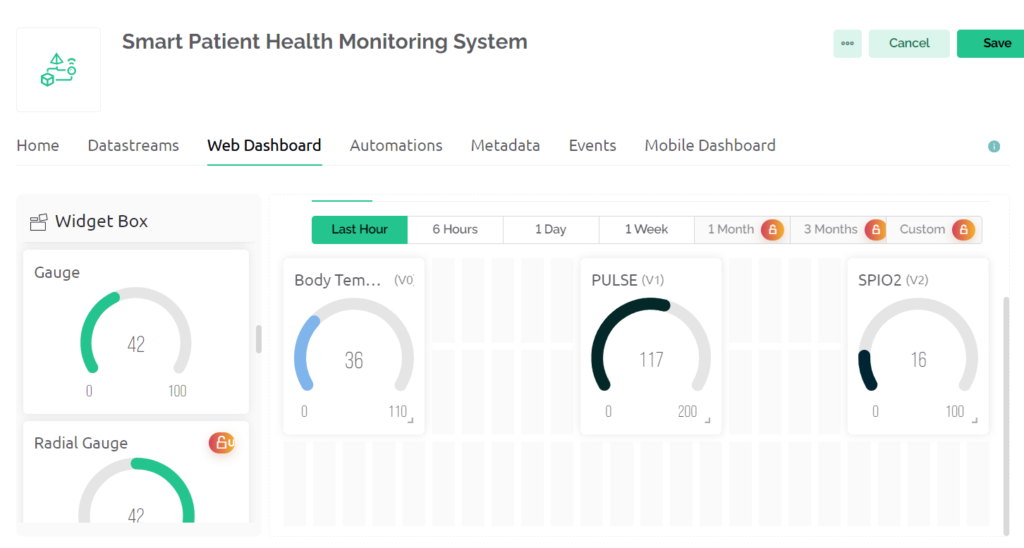Image resolution: width=1024 pixels, height=548 pixels.
Task: Select the 1 Day time range
Action: (550, 230)
